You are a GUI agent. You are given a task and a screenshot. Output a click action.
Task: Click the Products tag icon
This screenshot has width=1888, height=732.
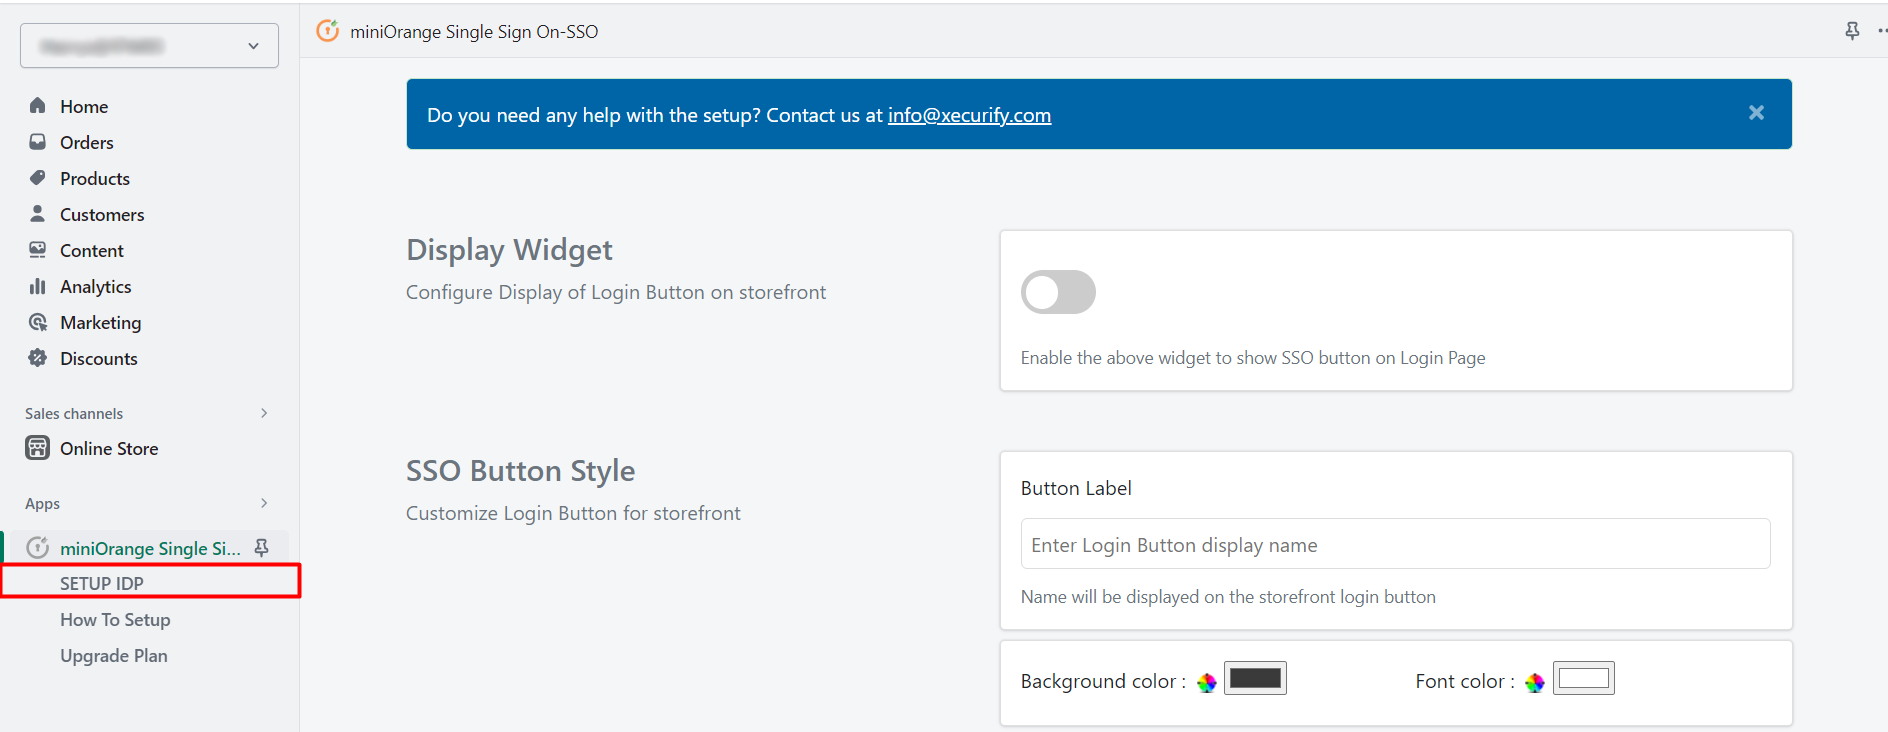[x=38, y=178]
